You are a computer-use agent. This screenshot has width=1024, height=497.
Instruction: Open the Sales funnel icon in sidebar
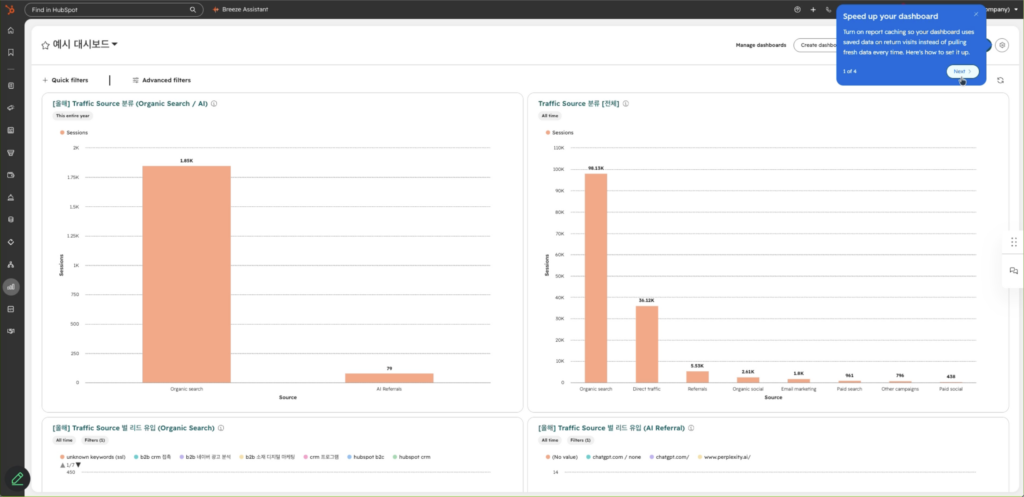(x=10, y=153)
